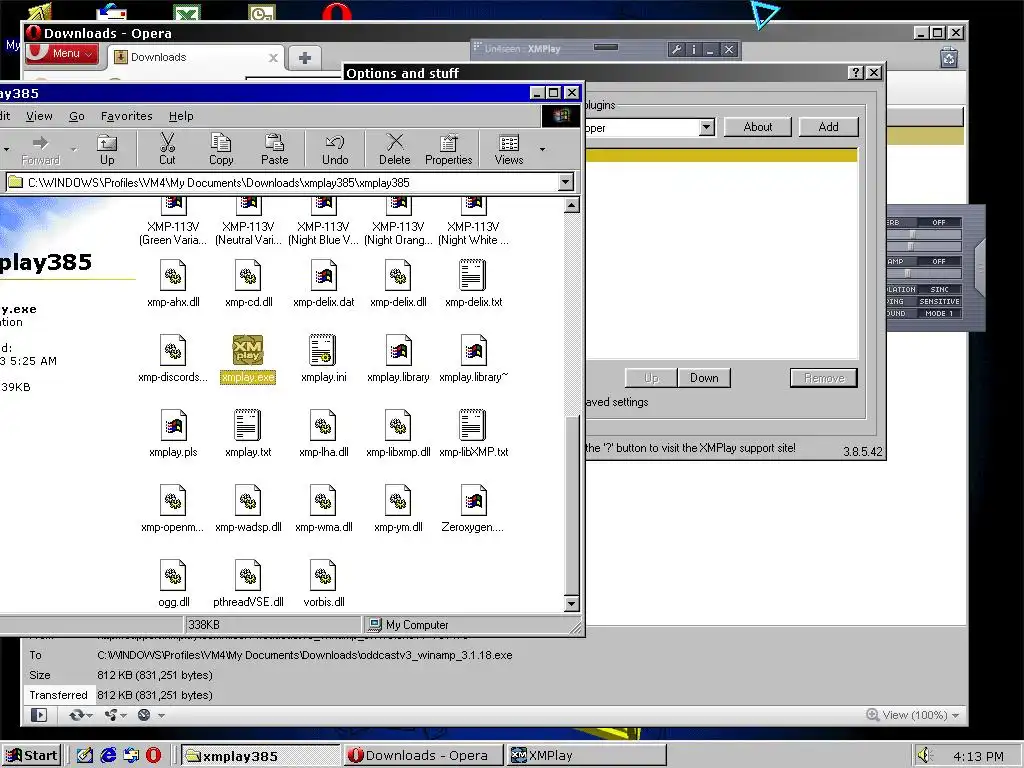Viewport: 1024px width, 768px height.
Task: Open the View menu in Explorer
Action: [39, 116]
